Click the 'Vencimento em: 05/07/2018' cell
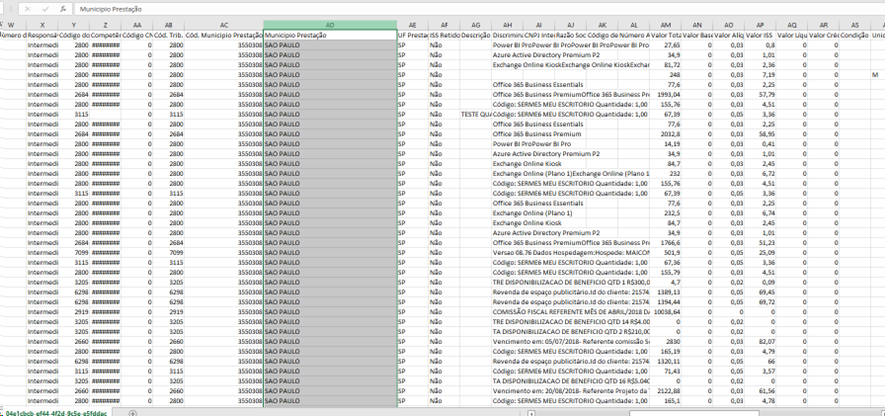The height and width of the screenshot is (416, 885). (571, 341)
